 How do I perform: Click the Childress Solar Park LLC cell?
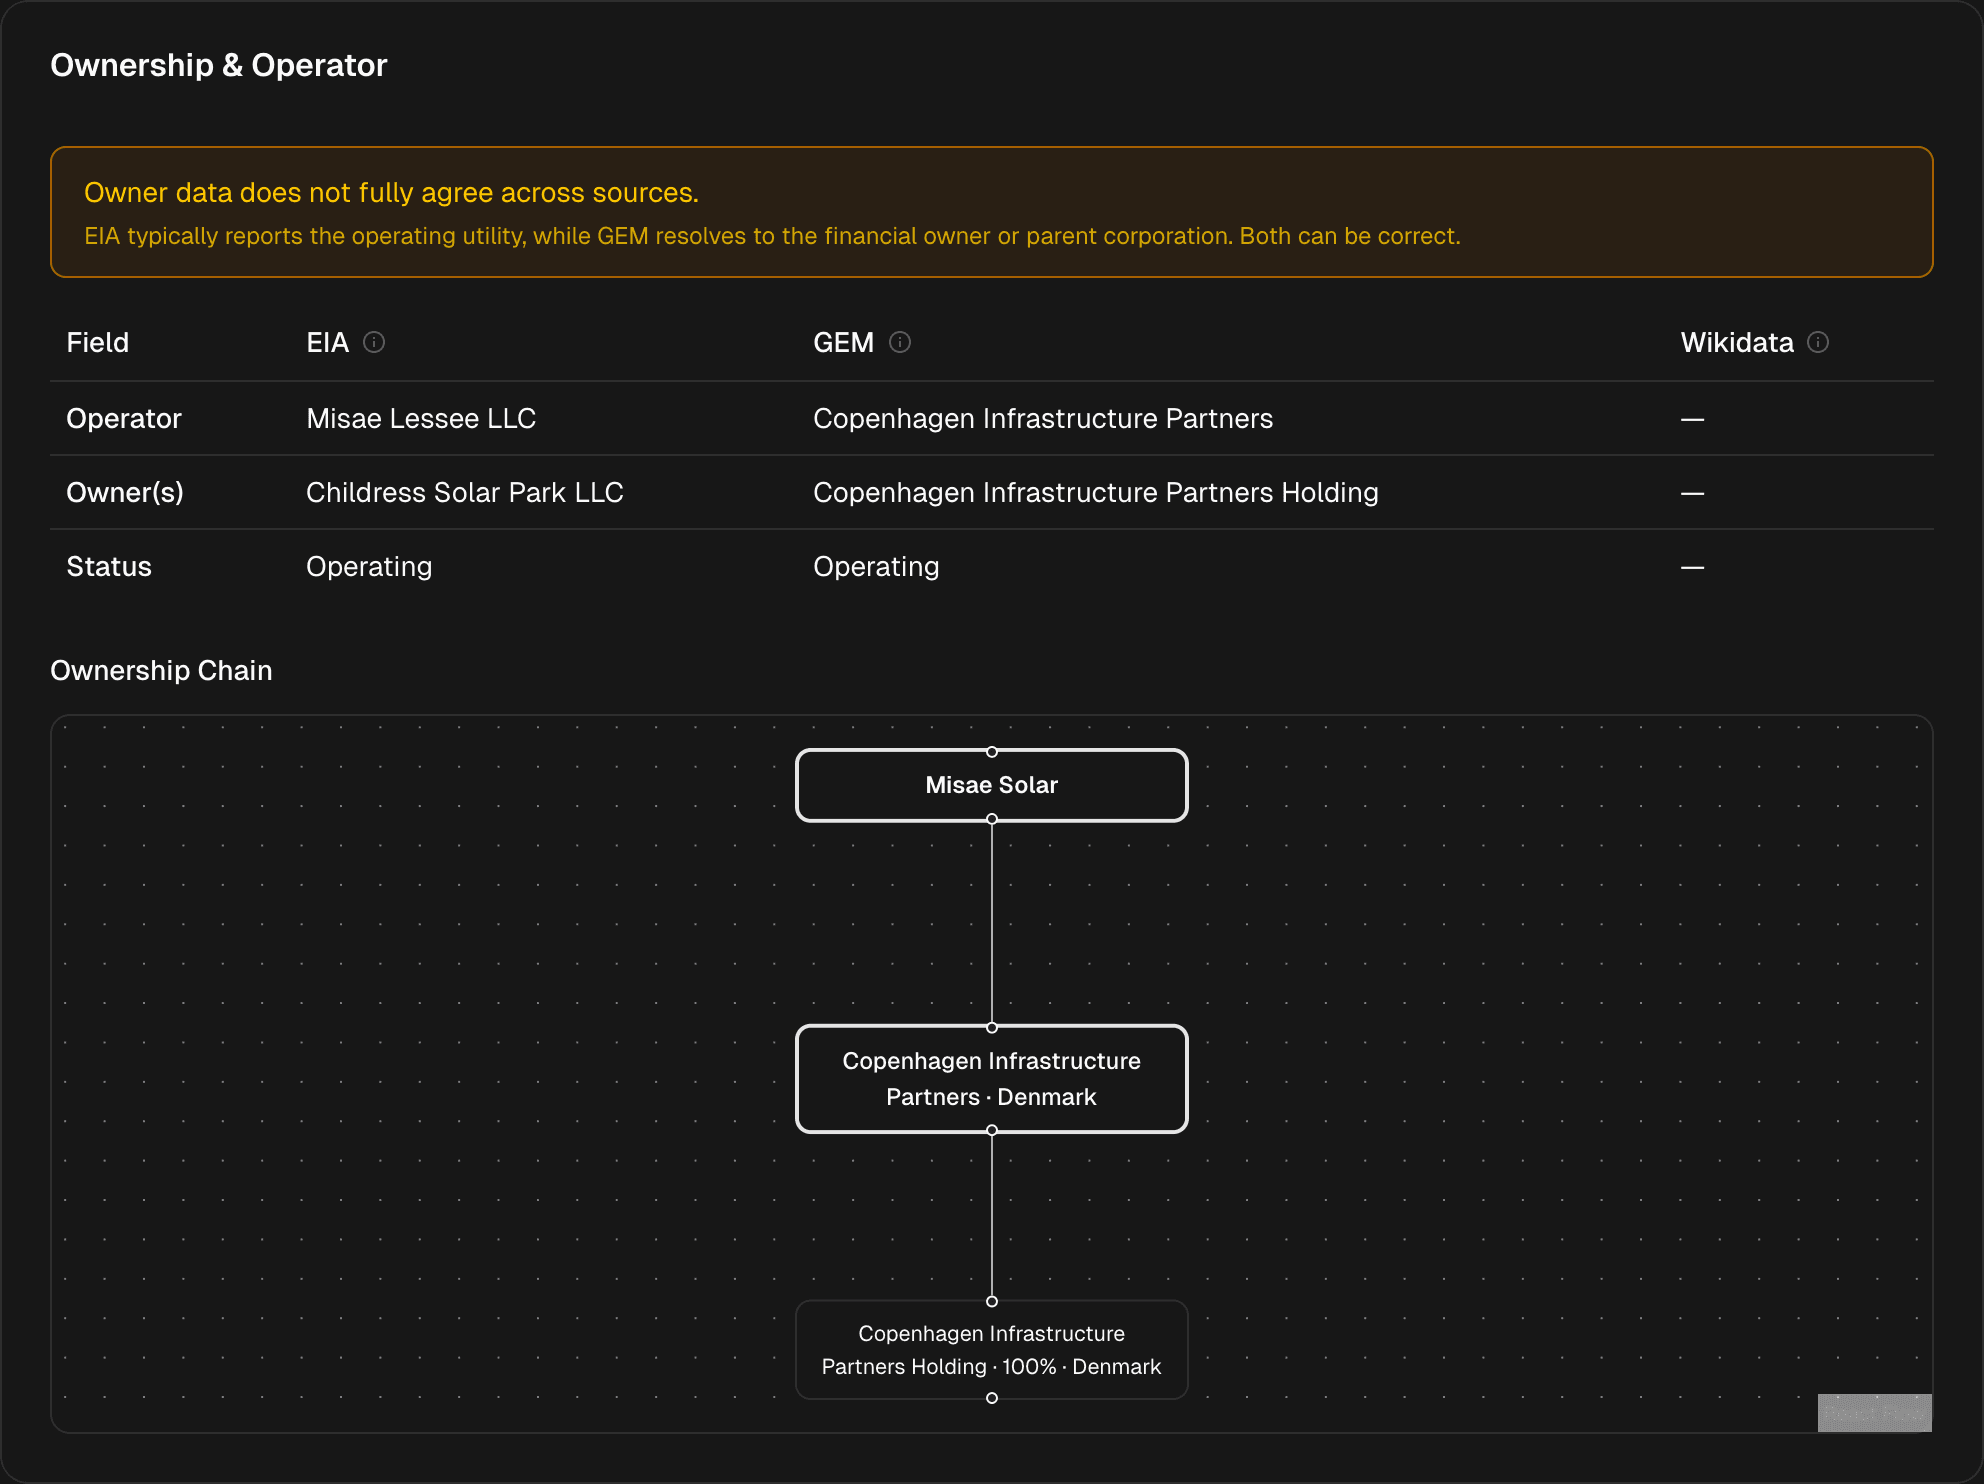pyautogui.click(x=465, y=492)
